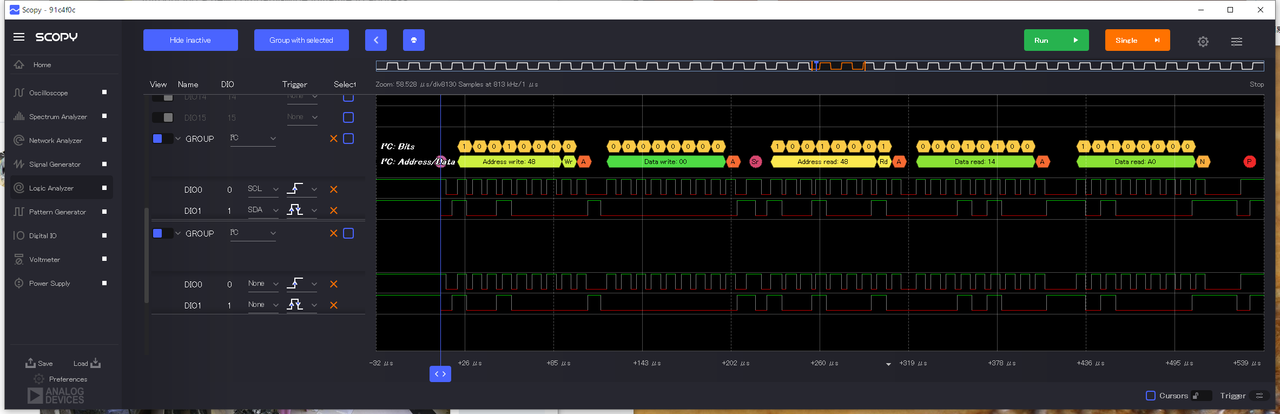This screenshot has width=1280, height=414.
Task: Click the Save icon in the sidebar footer
Action: tap(32, 363)
